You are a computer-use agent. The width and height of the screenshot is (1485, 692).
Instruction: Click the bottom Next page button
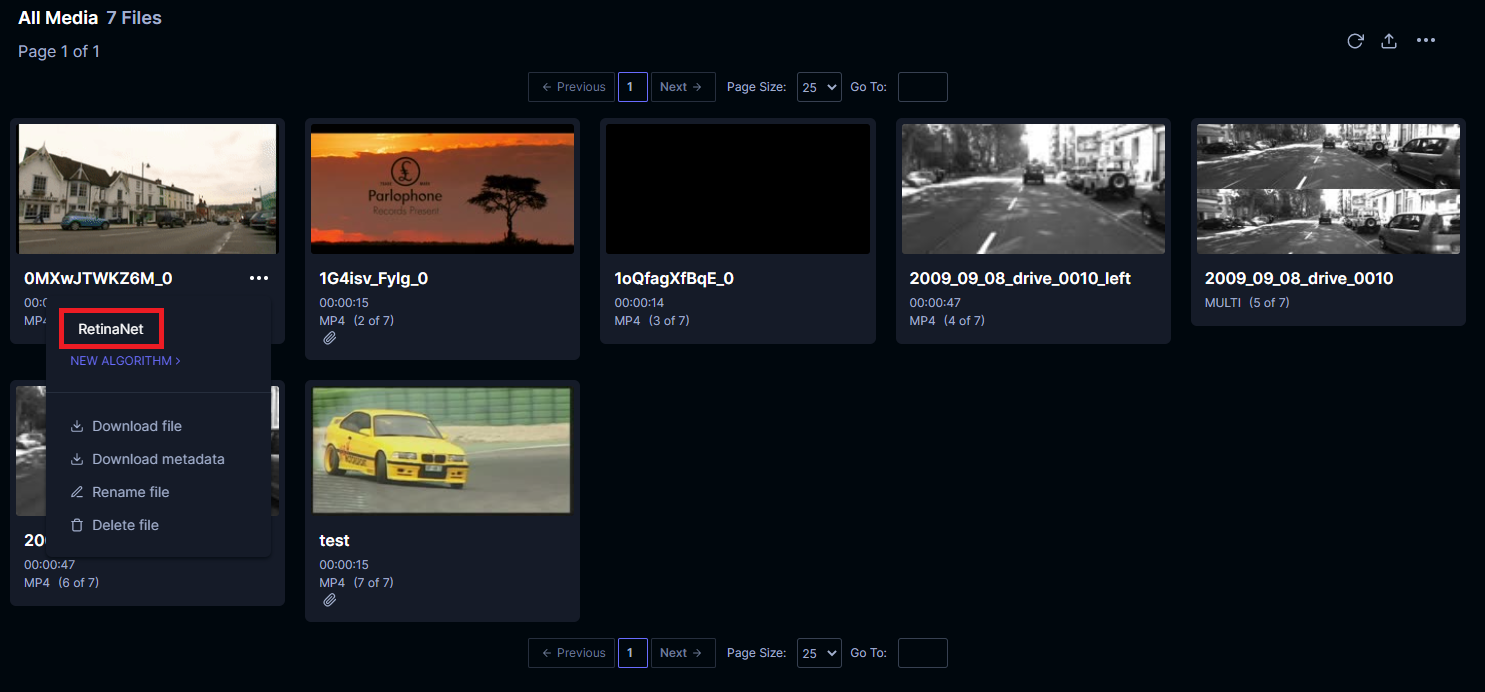pyautogui.click(x=683, y=653)
